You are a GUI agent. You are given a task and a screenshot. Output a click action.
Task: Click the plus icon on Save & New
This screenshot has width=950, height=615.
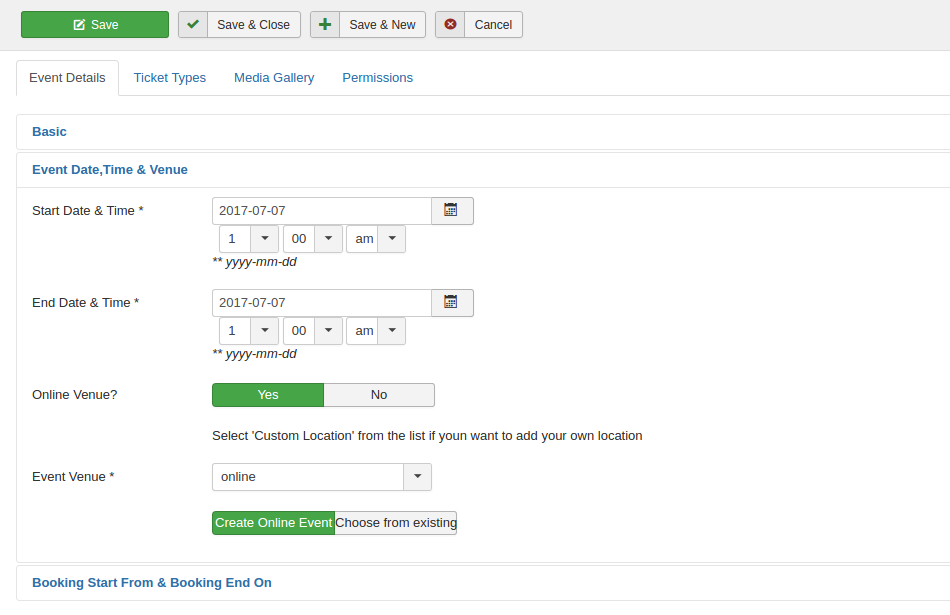325,25
